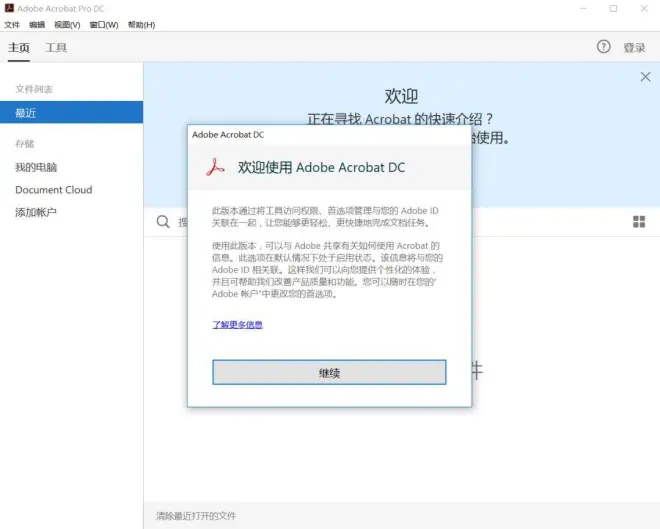Click the 欢迎使用 Adobe Acrobat DC heading
The height and width of the screenshot is (529, 660).
pyautogui.click(x=321, y=167)
